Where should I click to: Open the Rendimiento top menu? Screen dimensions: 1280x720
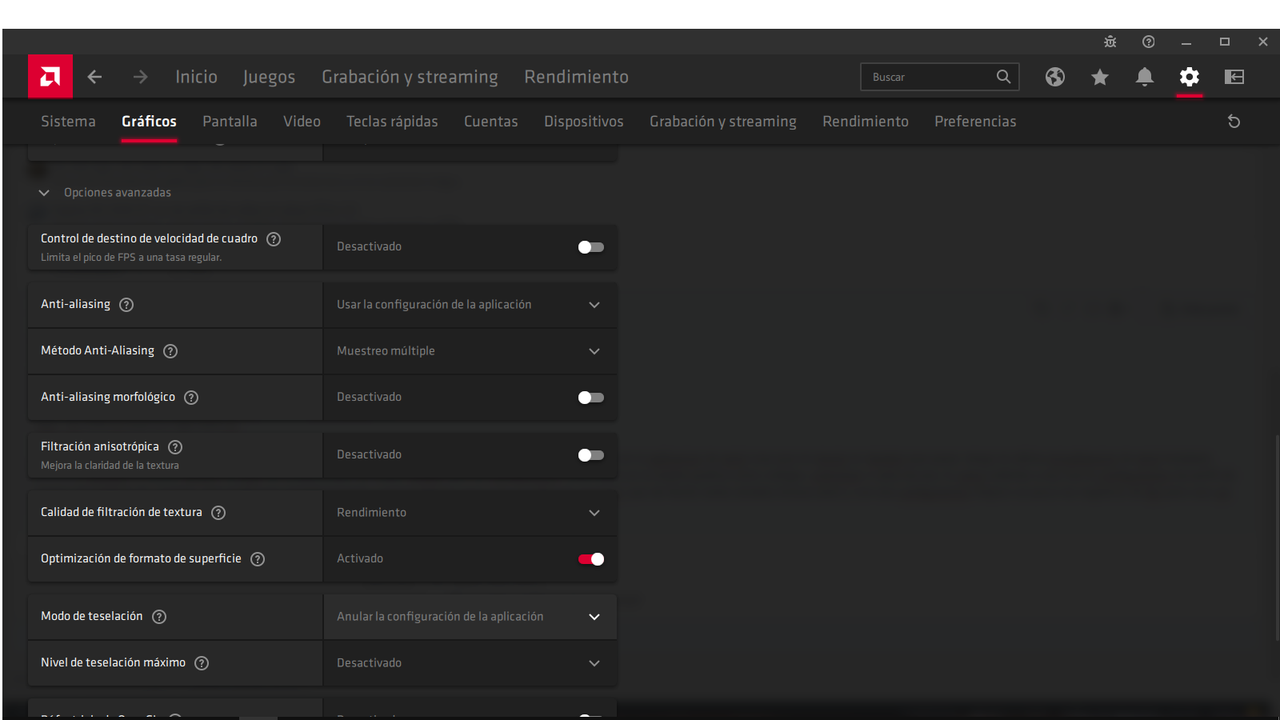(576, 77)
